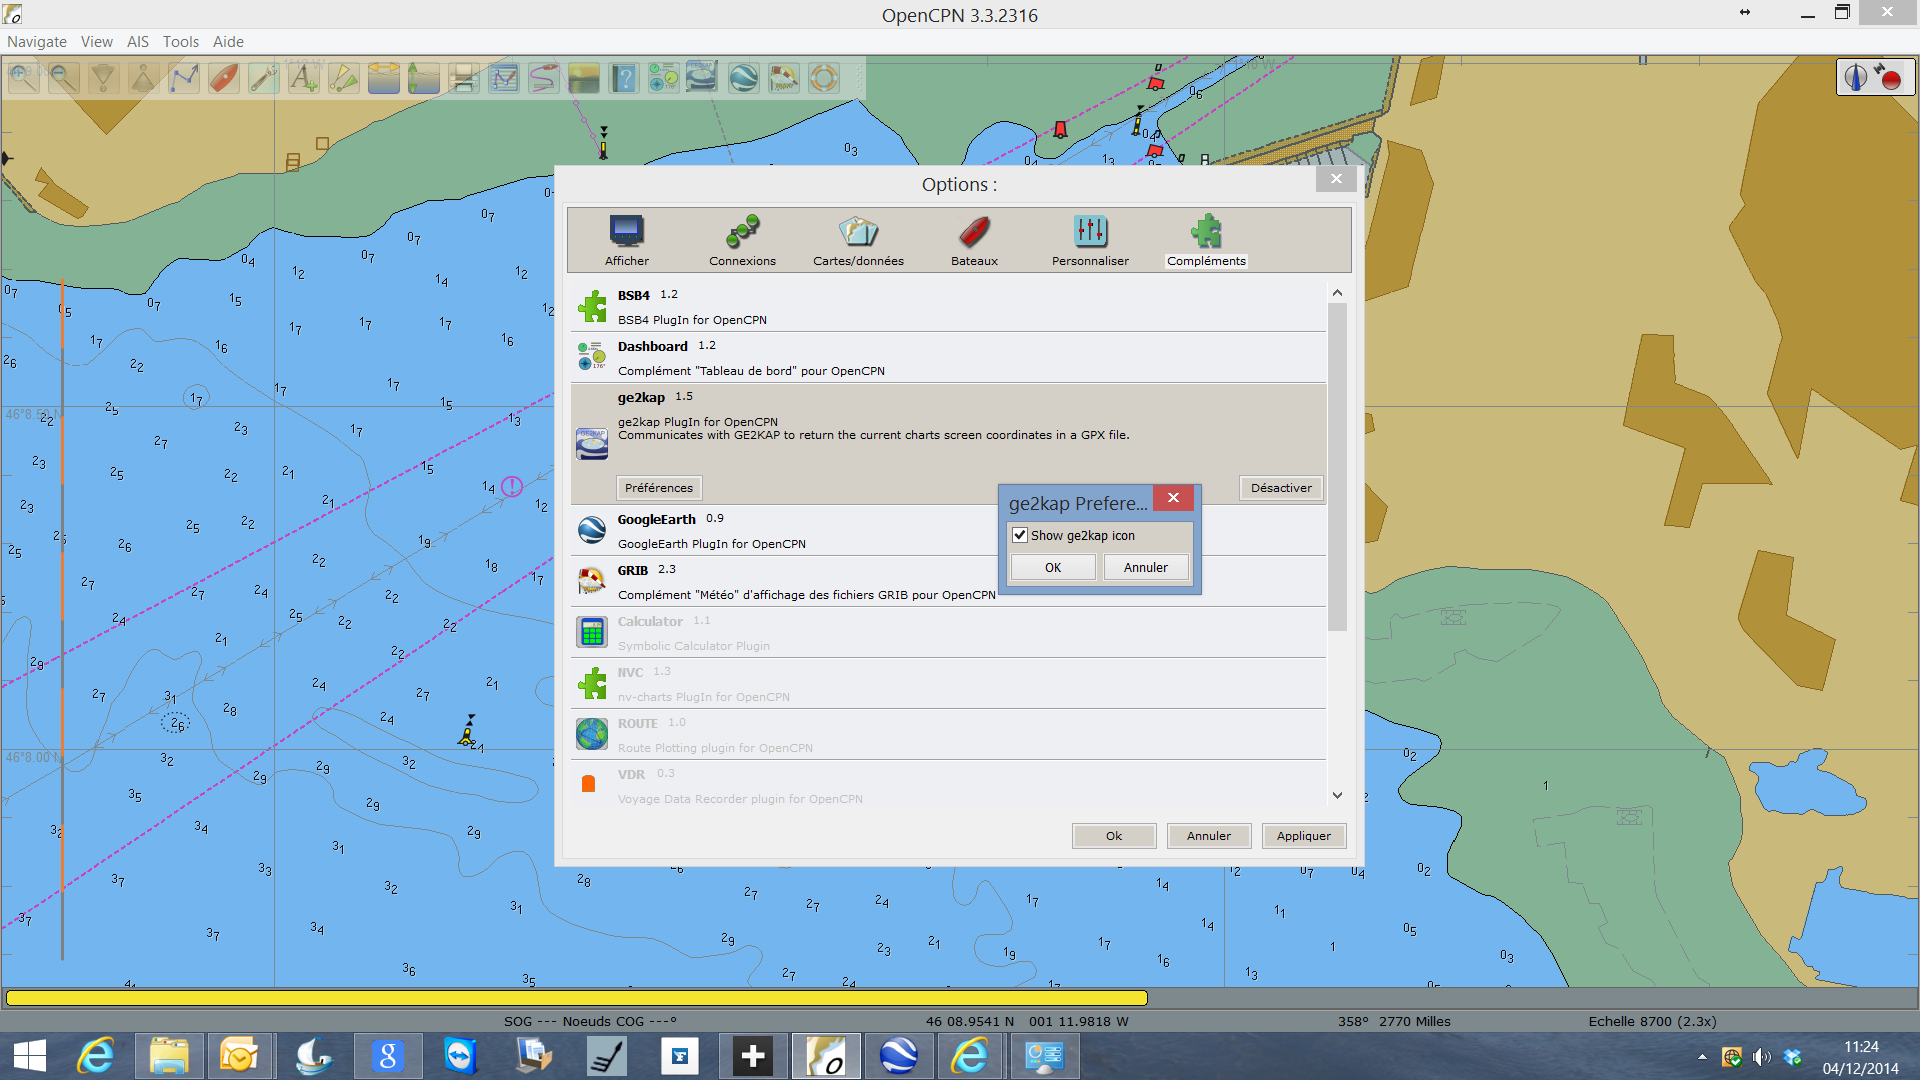Toggle the auto-follow red boat icon

pos(224,78)
